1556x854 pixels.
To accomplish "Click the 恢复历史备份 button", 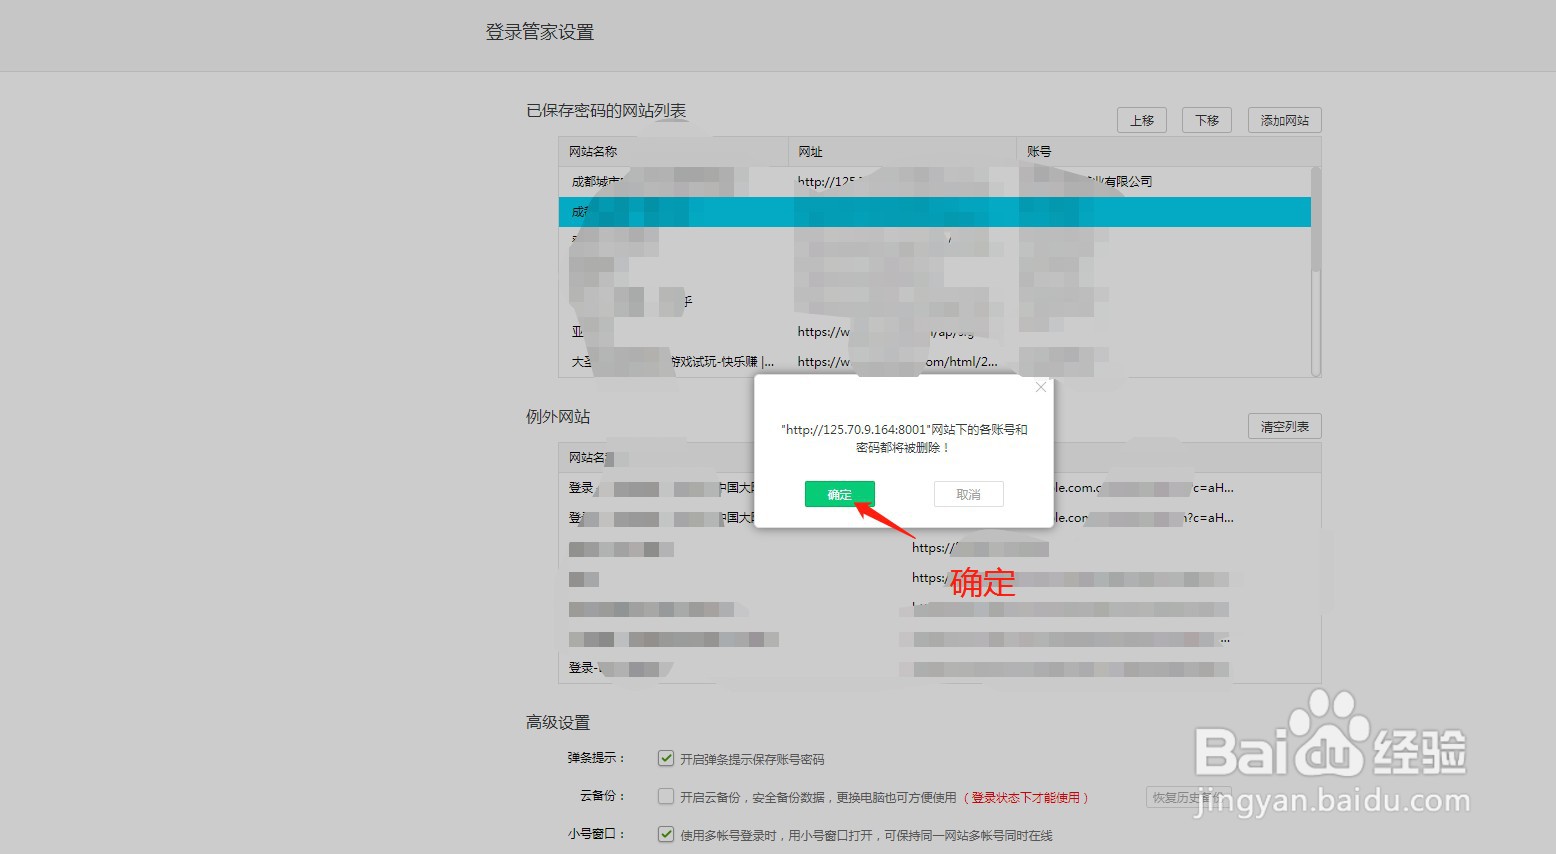I will tap(1190, 797).
